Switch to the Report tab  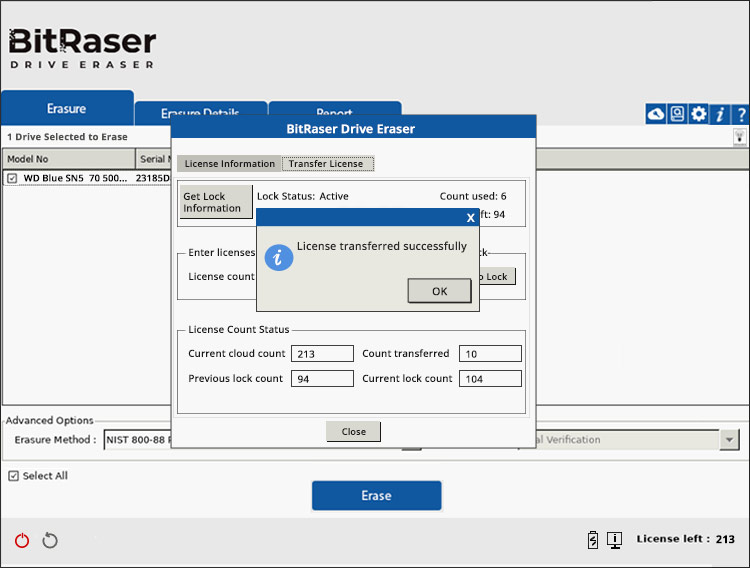[334, 109]
